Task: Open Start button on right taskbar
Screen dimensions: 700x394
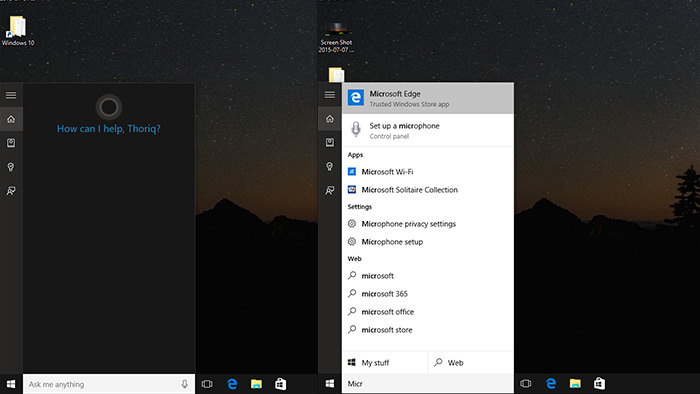Action: (330, 384)
